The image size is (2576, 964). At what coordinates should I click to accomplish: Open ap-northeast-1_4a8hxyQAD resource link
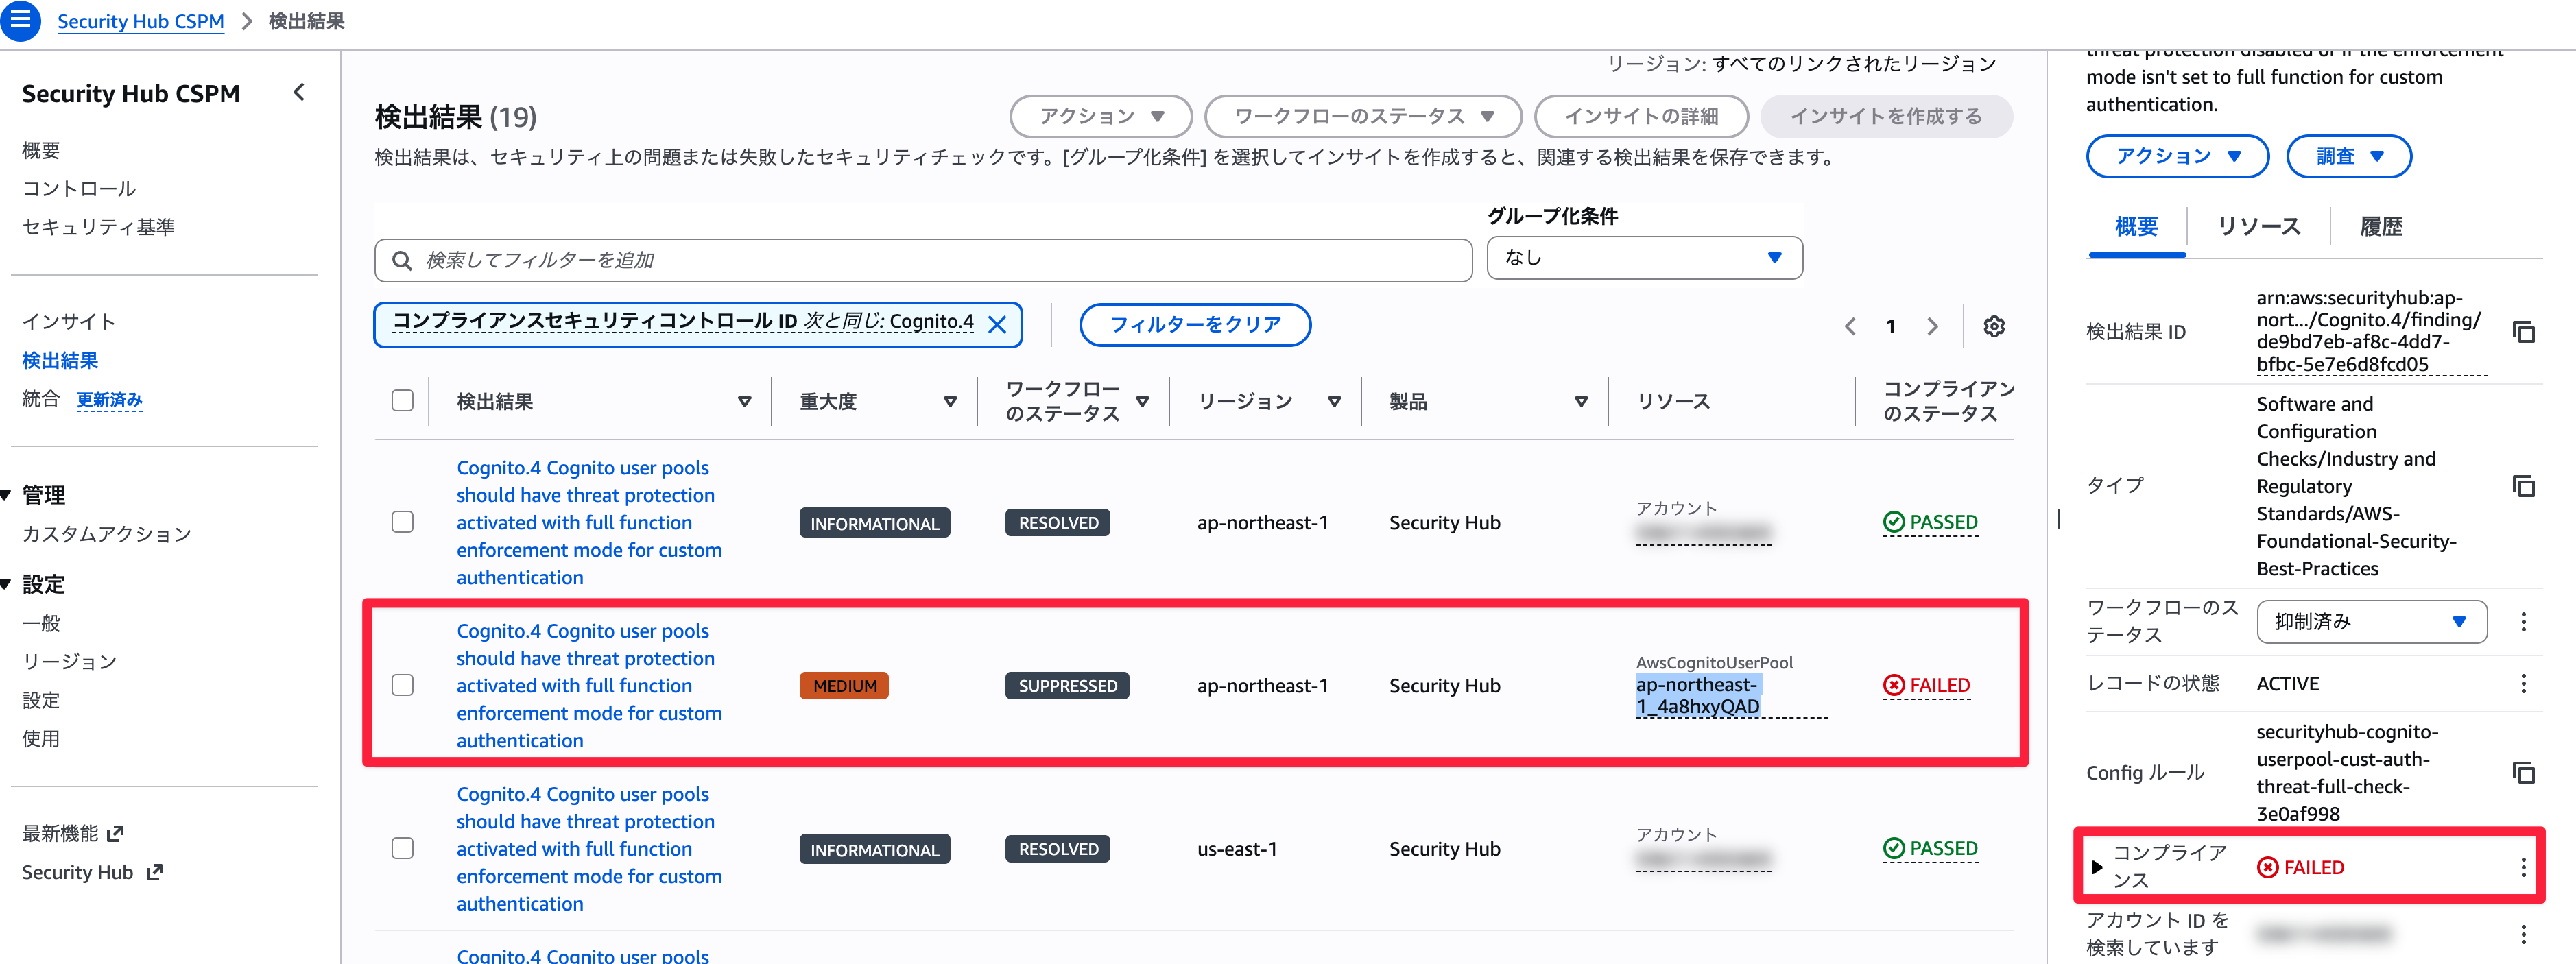[1698, 696]
